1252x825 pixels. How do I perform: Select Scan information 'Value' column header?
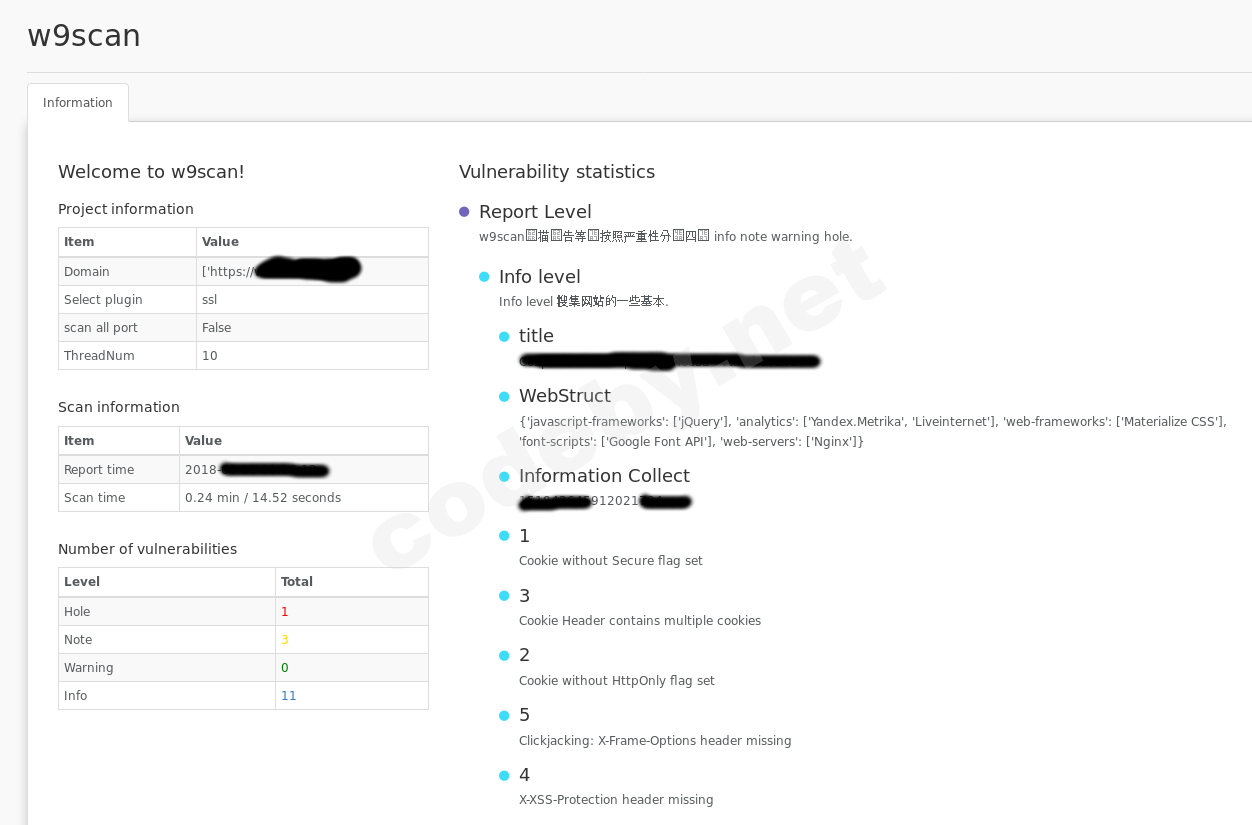pyautogui.click(x=203, y=441)
